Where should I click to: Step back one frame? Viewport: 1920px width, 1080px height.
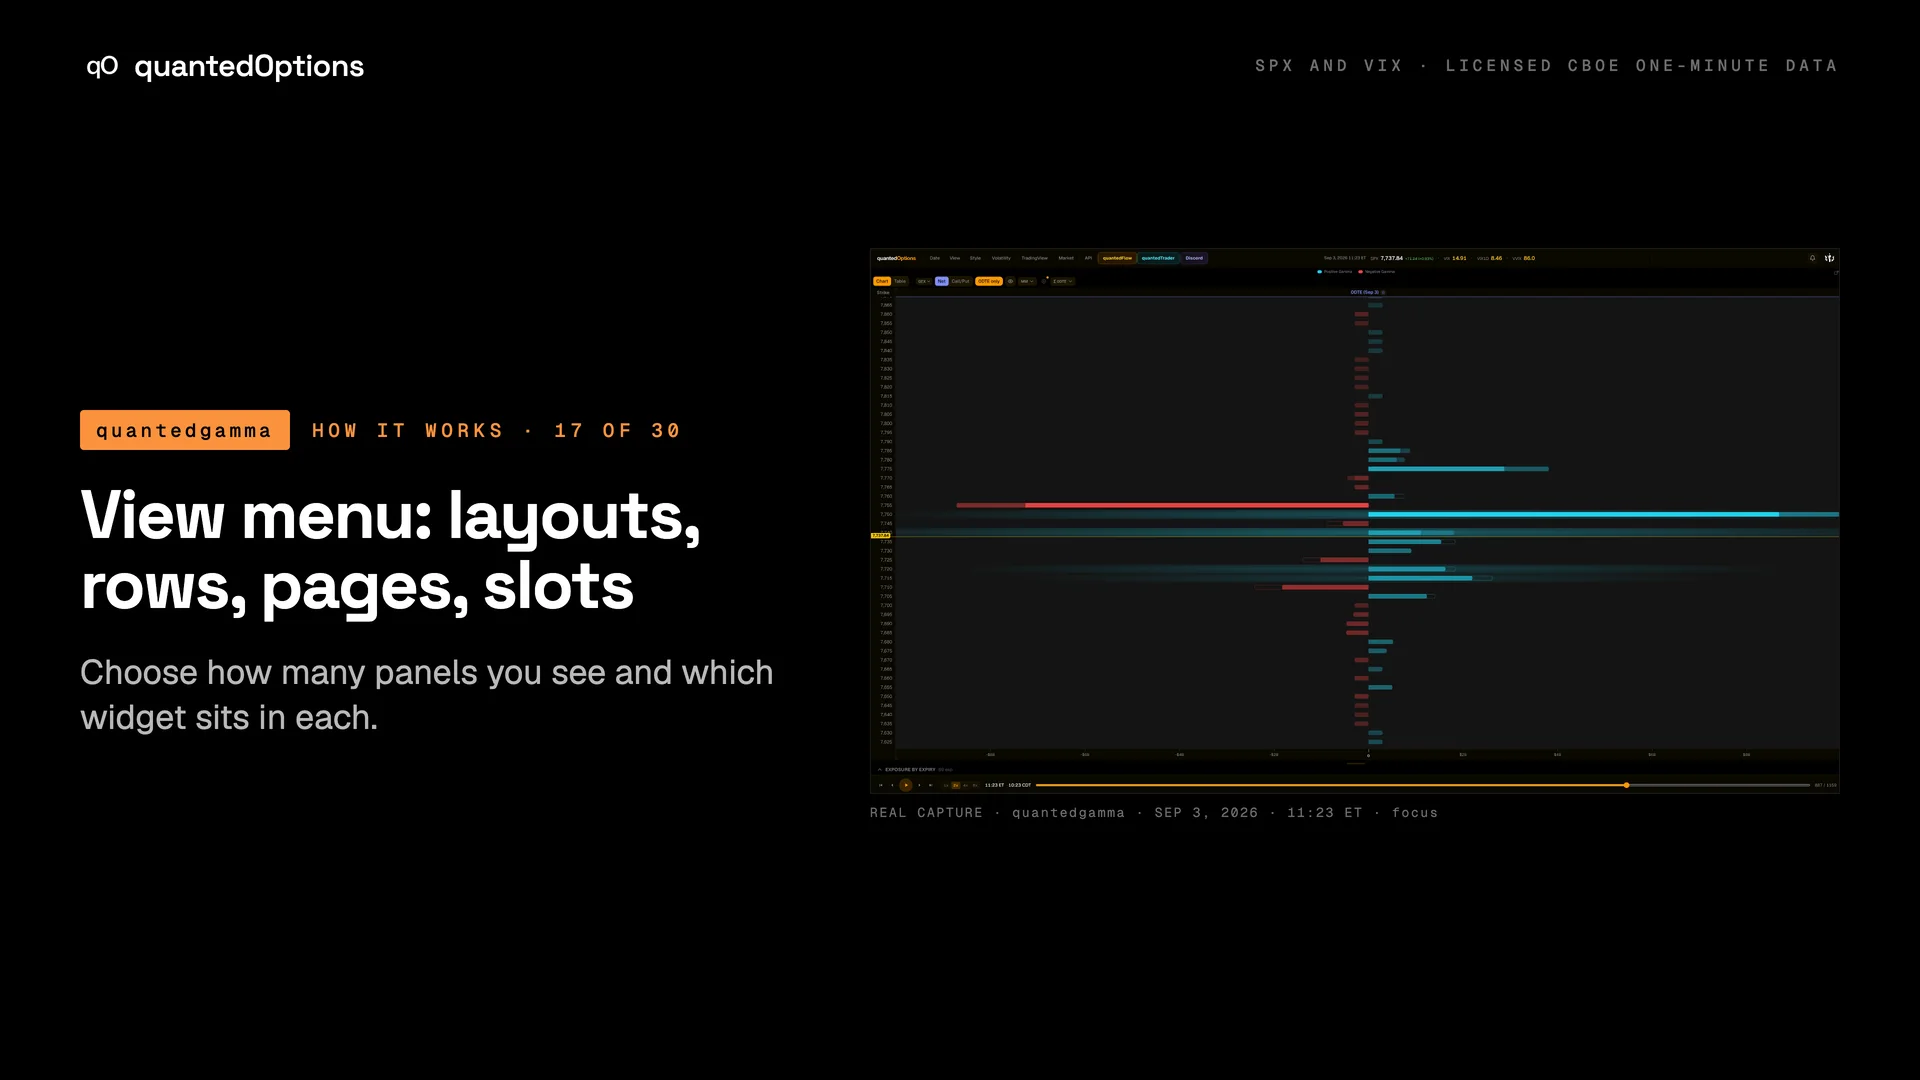click(892, 785)
